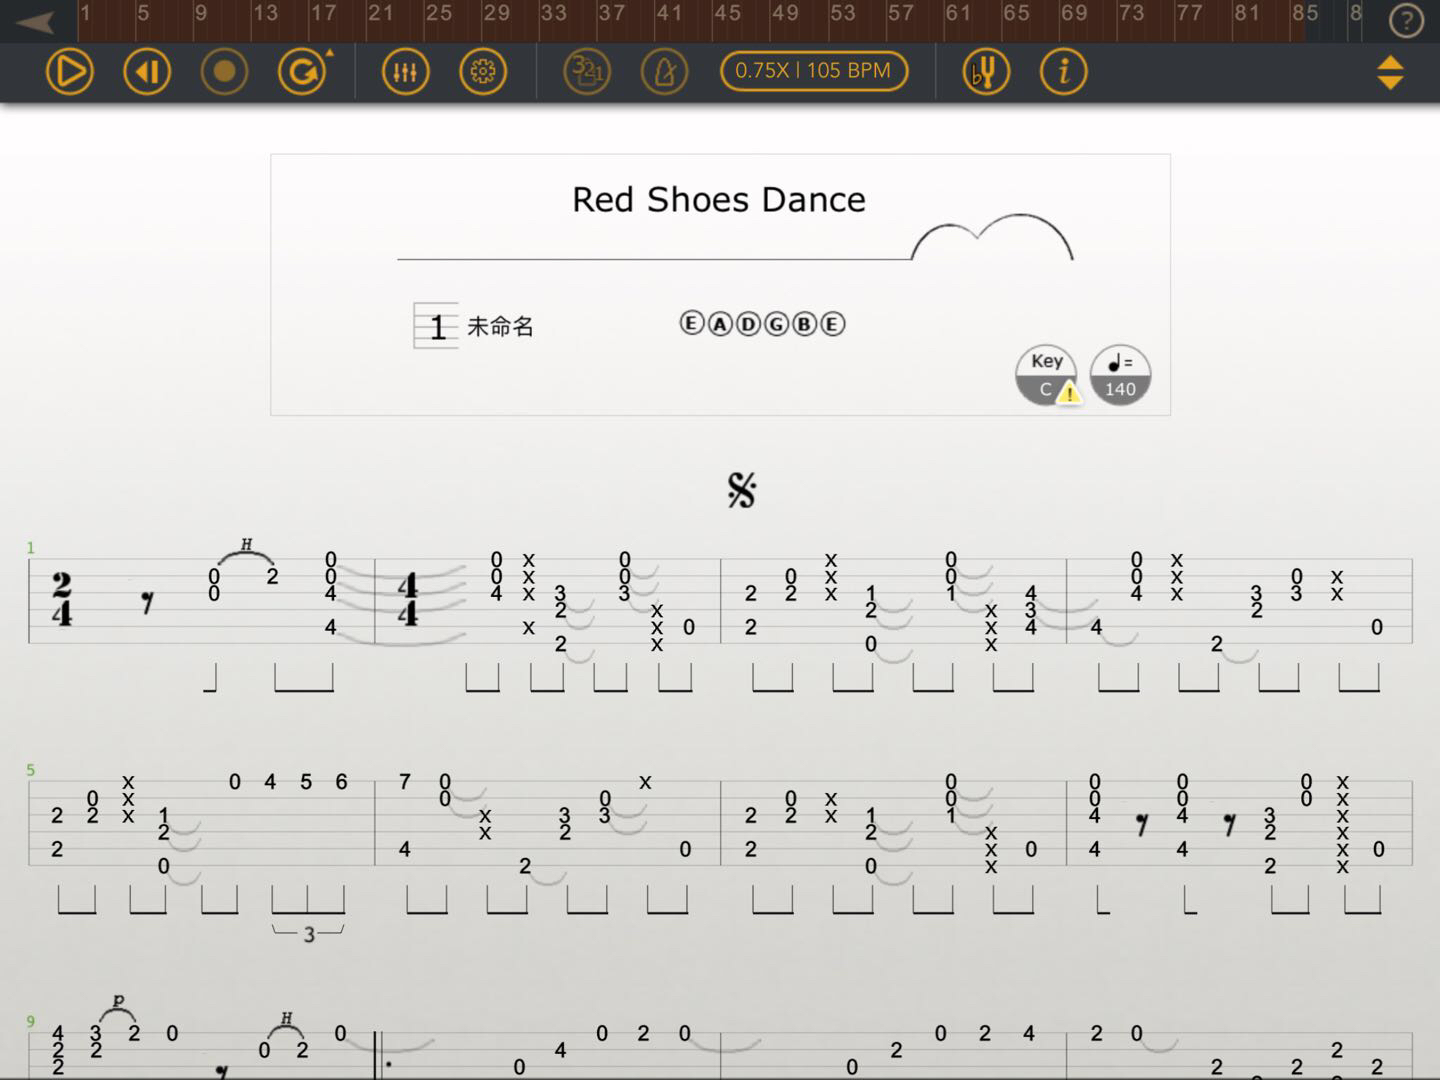The image size is (1440, 1080).
Task: Collapse toolbar using the up-down arrows
Action: click(x=1390, y=72)
